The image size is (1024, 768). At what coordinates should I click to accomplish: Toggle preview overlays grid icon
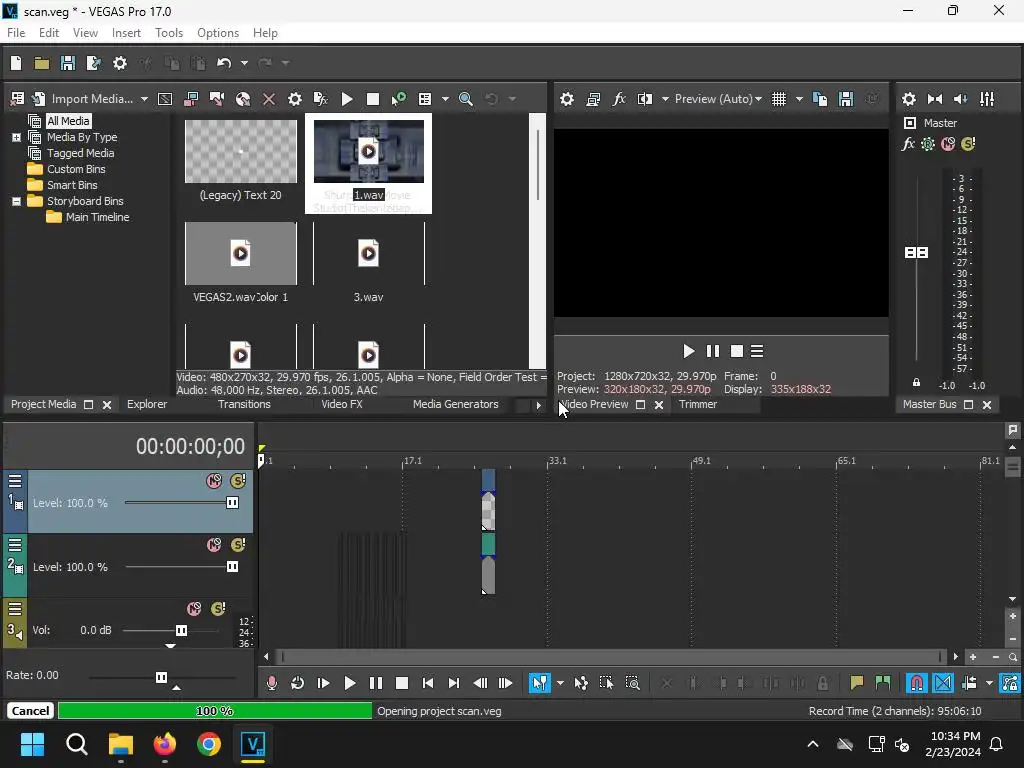click(778, 99)
